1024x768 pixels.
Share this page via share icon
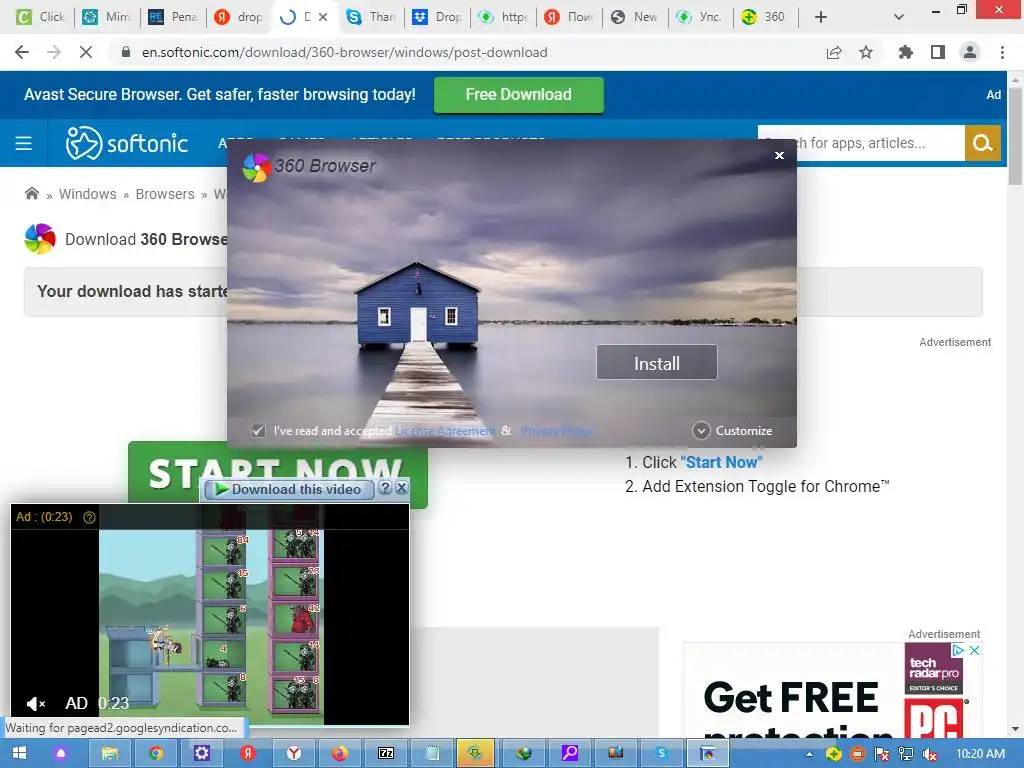(x=834, y=52)
